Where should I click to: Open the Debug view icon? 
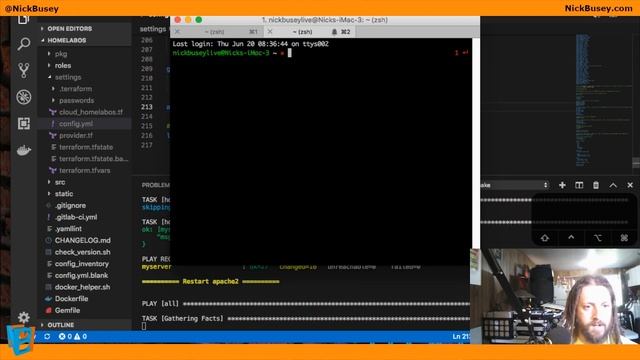coord(24,97)
